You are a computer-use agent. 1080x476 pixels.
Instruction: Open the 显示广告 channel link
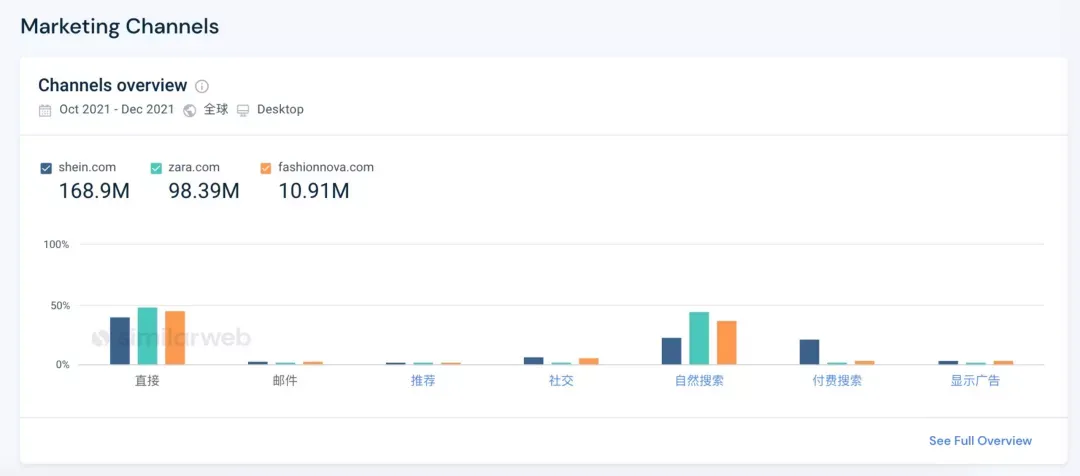click(975, 381)
